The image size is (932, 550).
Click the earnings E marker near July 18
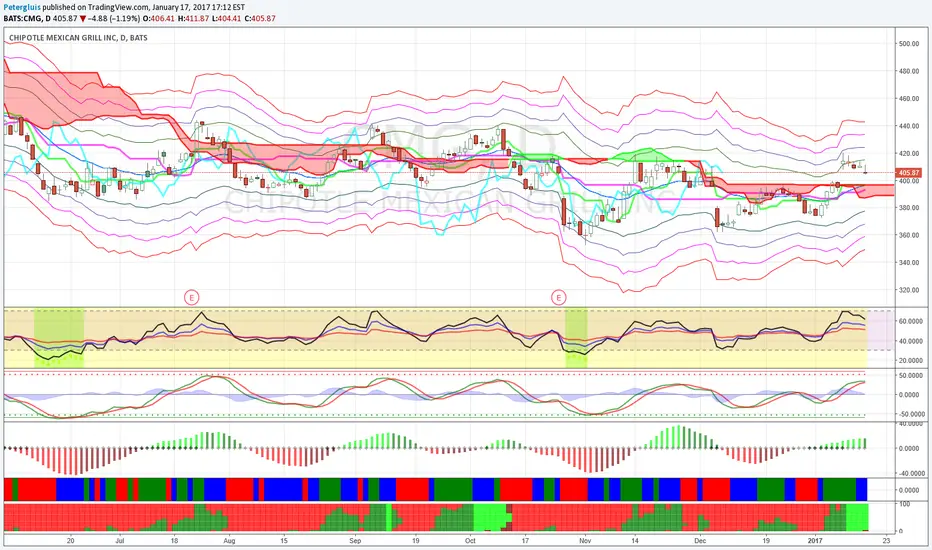click(191, 297)
